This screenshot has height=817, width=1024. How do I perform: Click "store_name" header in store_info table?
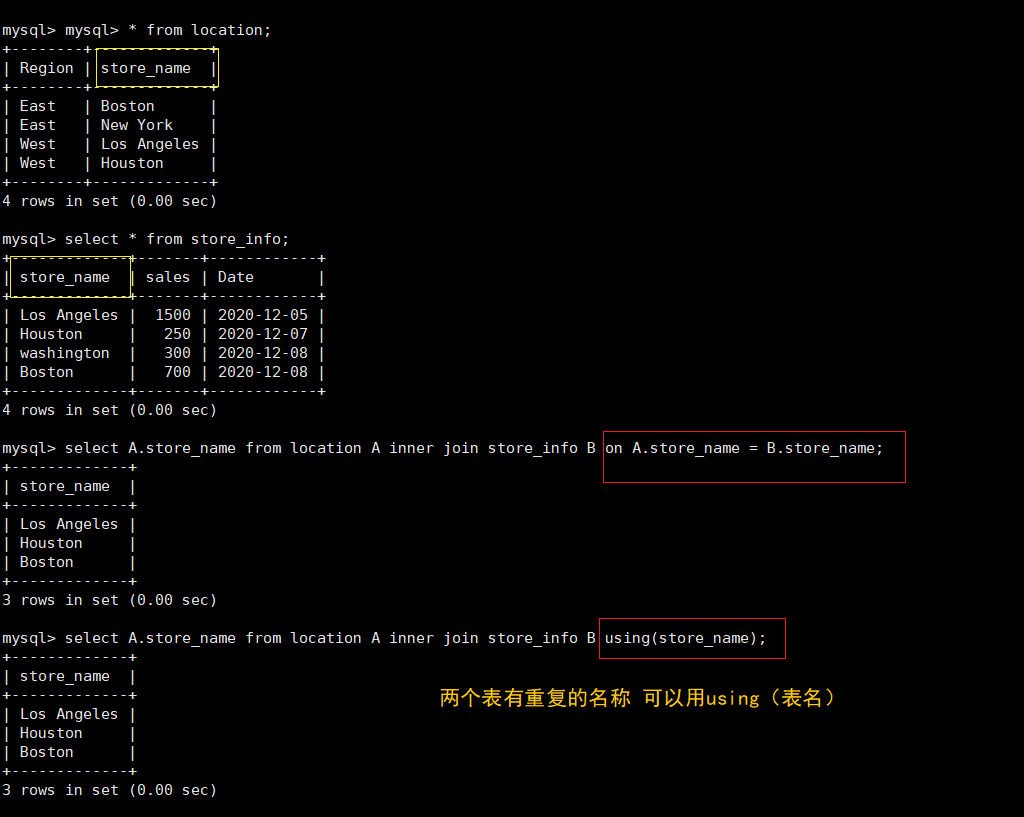pos(65,277)
